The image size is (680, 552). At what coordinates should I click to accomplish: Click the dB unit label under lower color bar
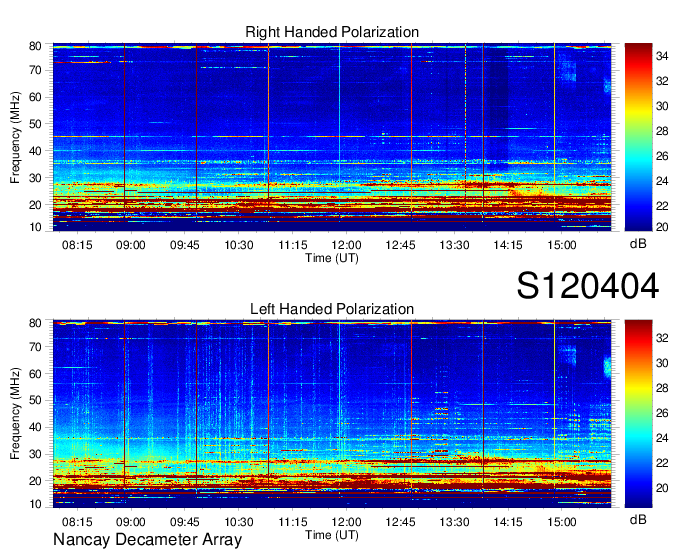(638, 519)
